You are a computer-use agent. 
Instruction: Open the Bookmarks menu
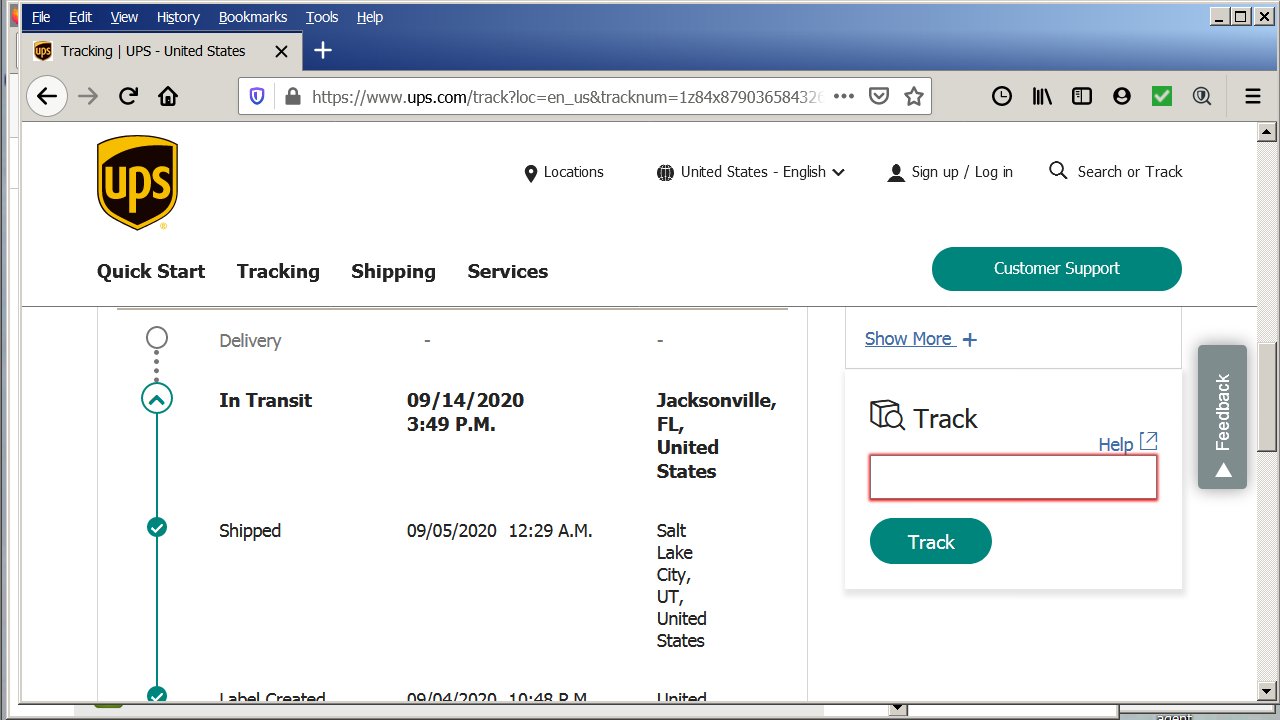point(252,17)
